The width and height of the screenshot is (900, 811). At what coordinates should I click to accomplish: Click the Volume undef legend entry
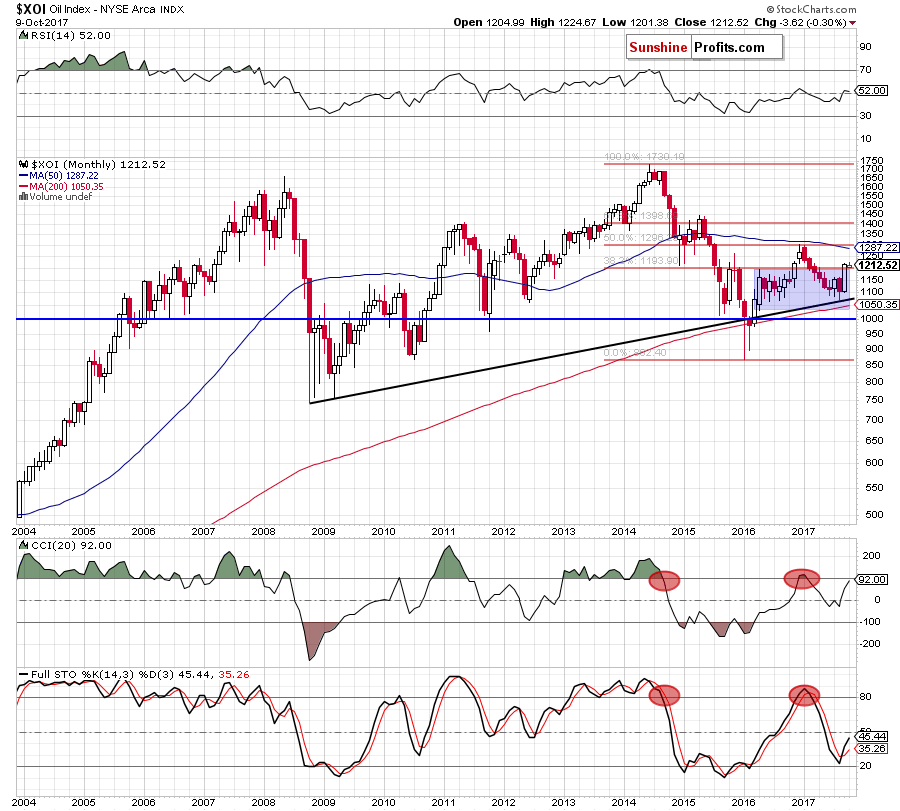(x=60, y=196)
